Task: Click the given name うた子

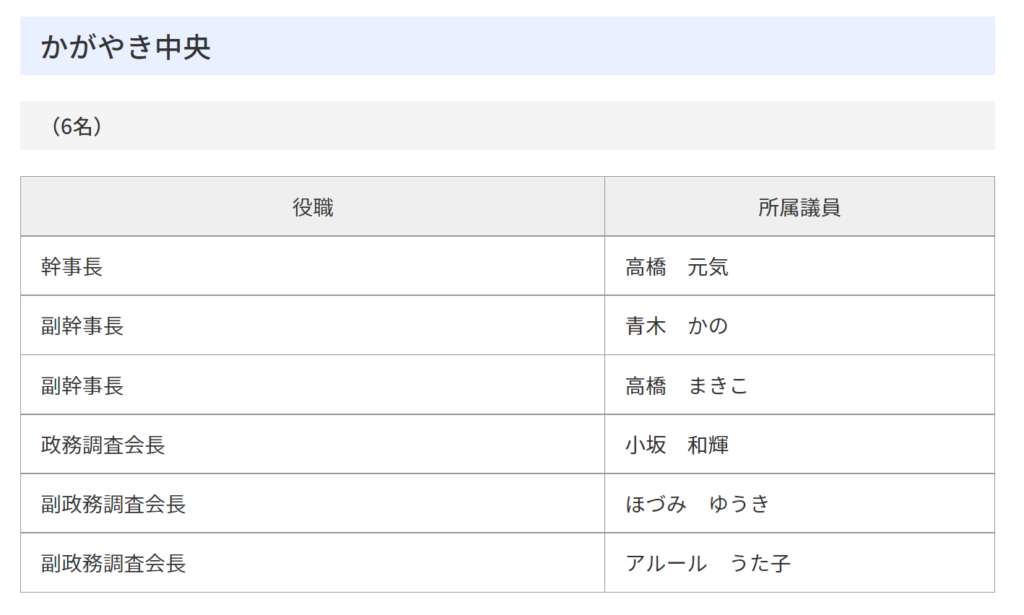Action: (x=760, y=563)
